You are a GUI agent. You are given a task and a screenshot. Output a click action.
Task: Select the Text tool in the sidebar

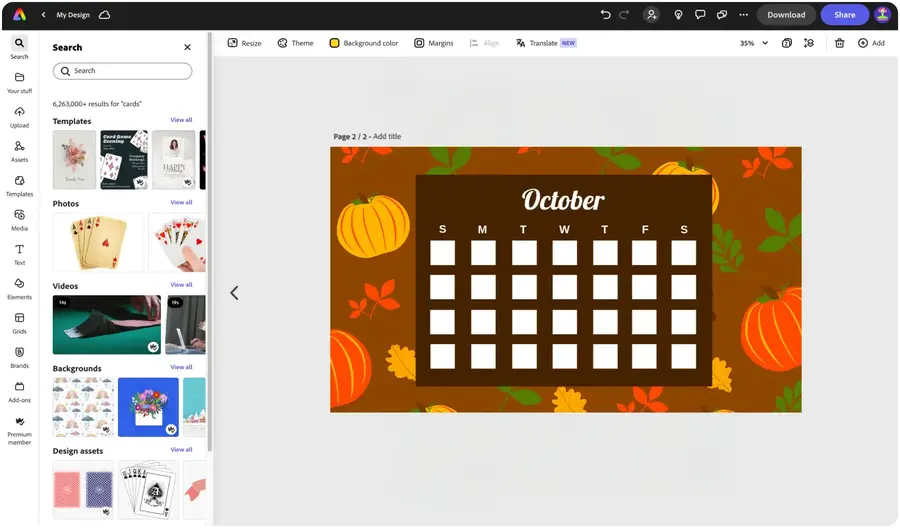(x=19, y=254)
